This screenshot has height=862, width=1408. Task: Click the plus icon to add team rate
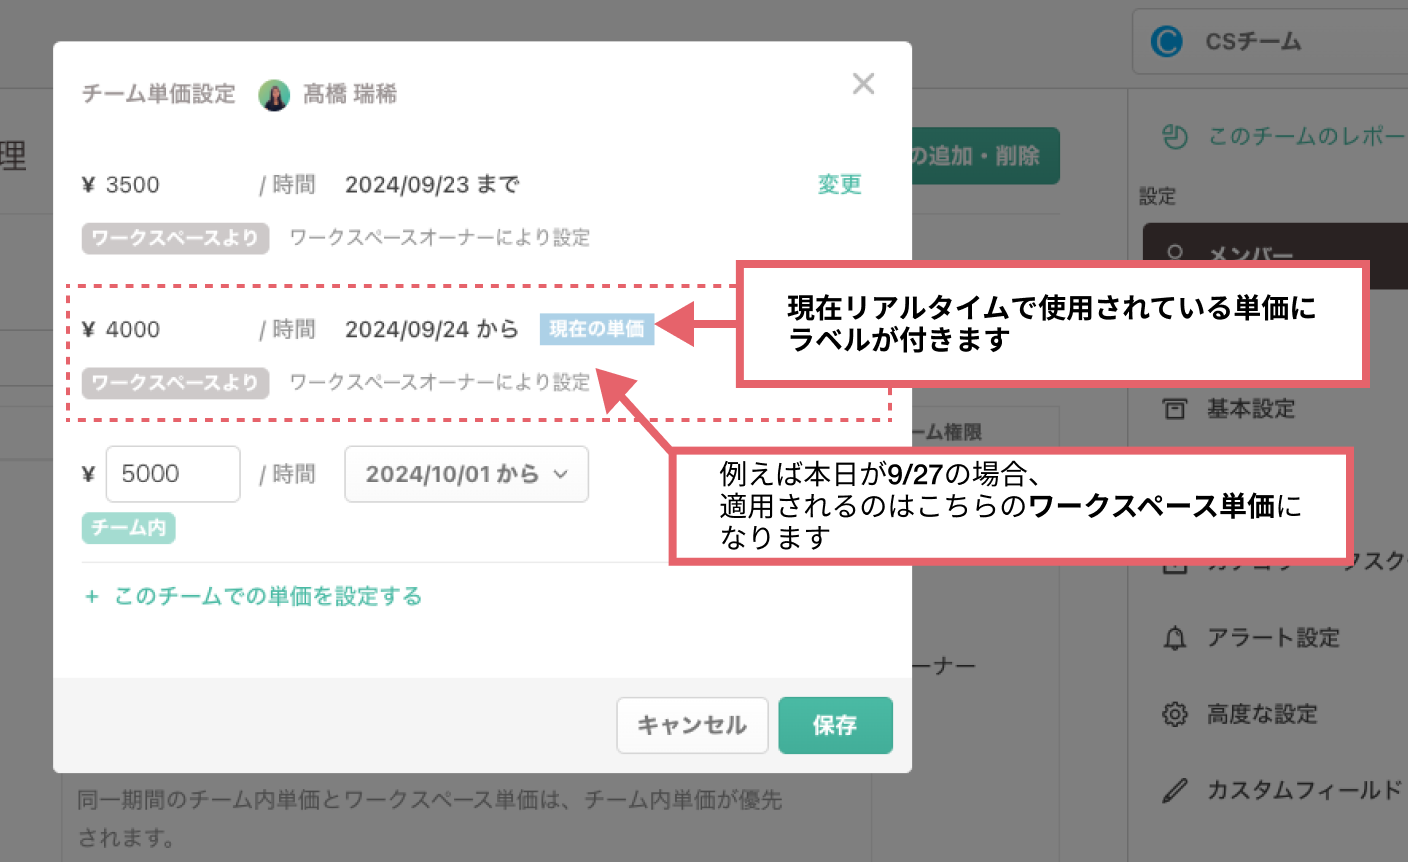[x=92, y=597]
